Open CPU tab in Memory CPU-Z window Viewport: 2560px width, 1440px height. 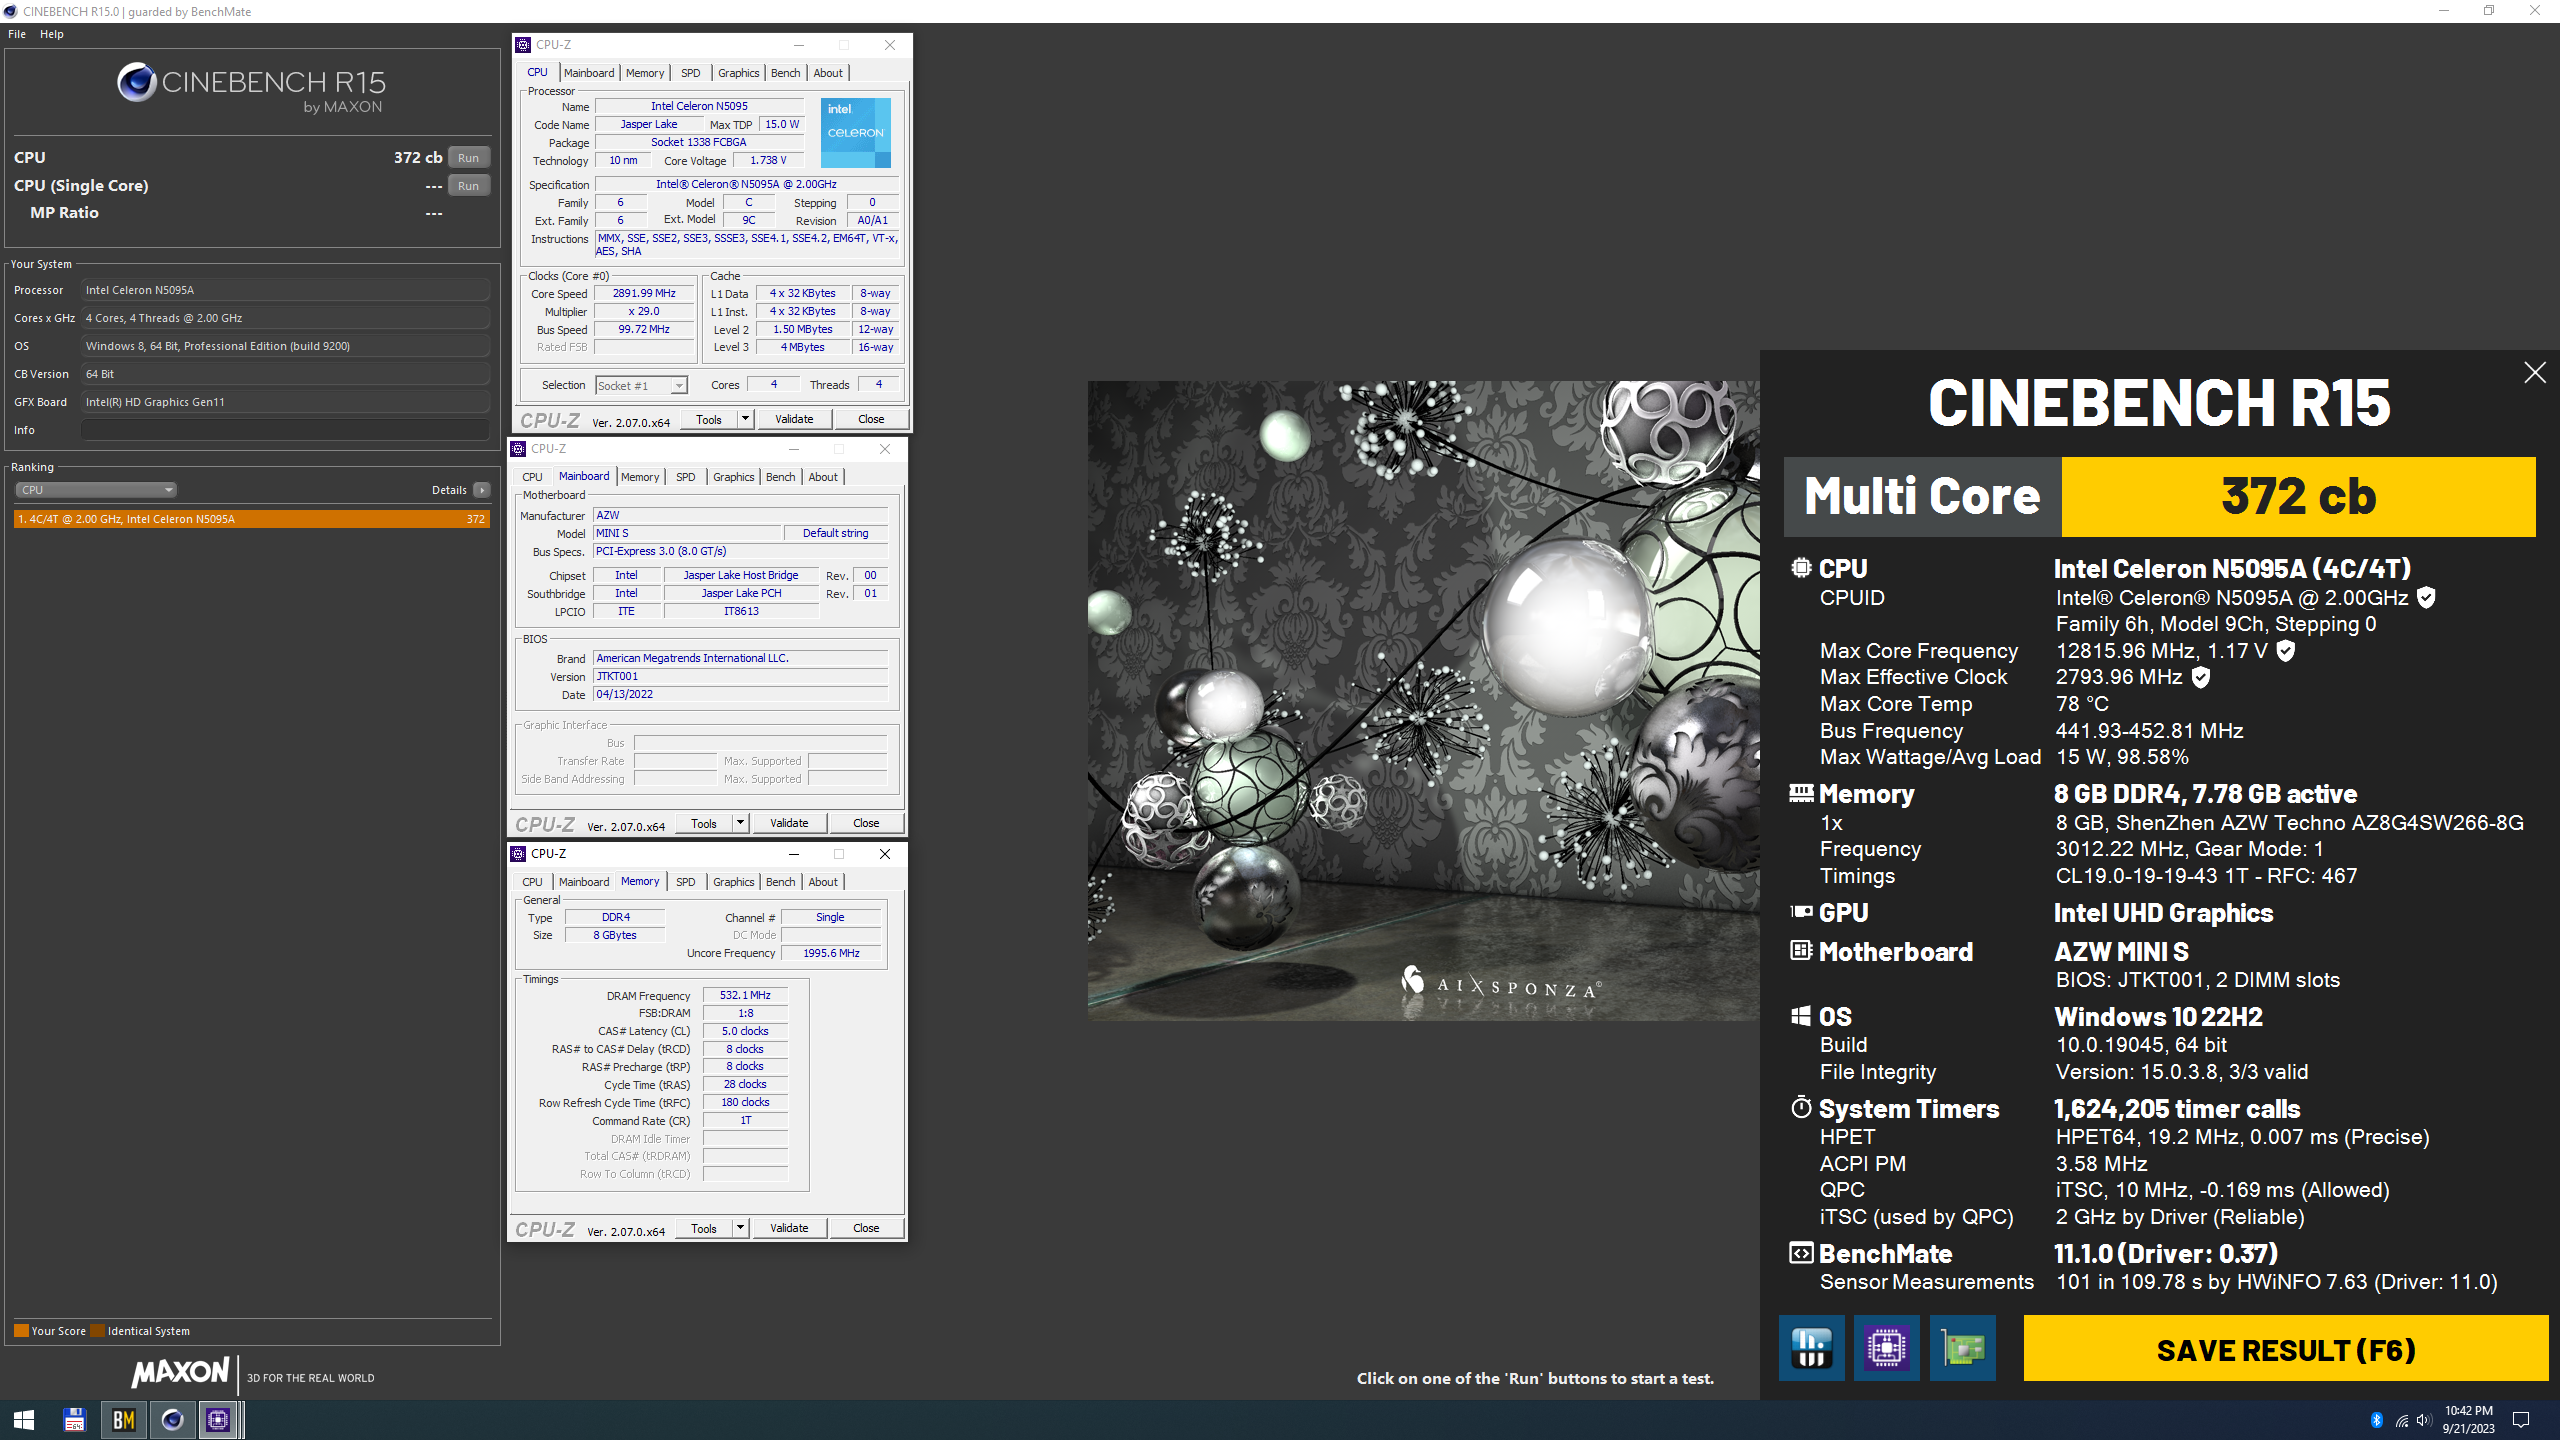tap(532, 882)
